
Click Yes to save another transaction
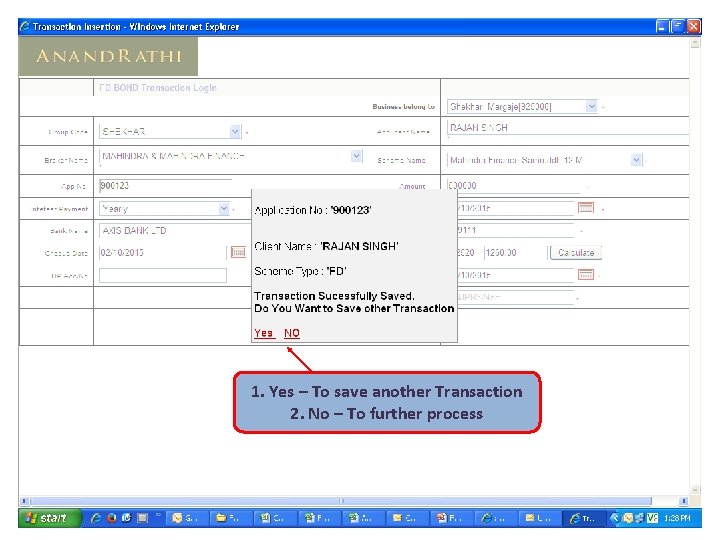click(264, 333)
